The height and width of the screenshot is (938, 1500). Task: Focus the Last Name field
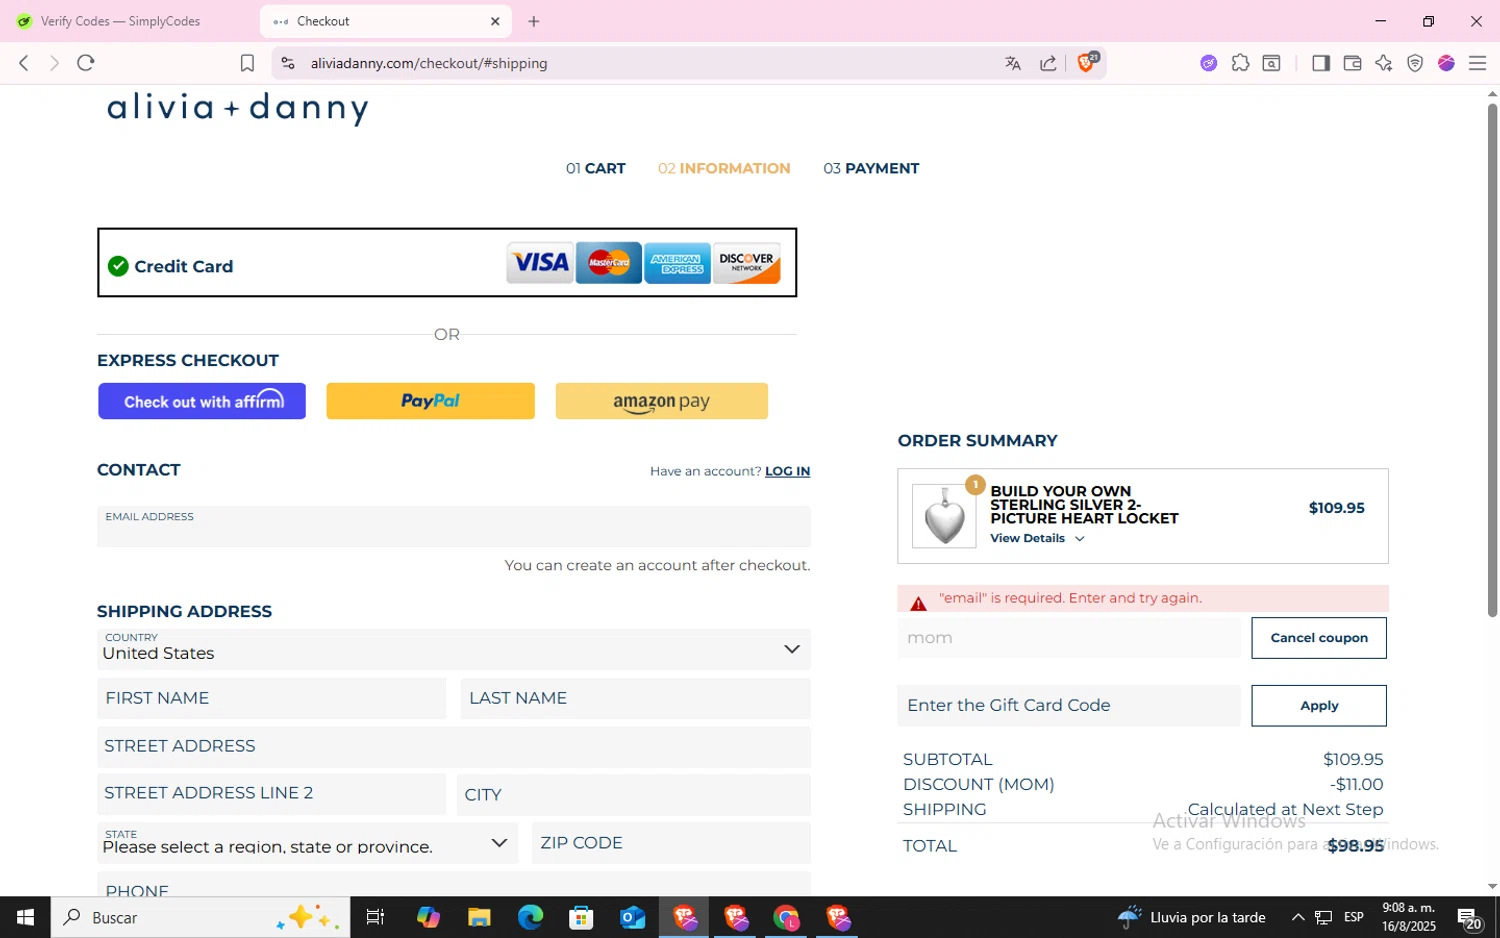click(636, 698)
